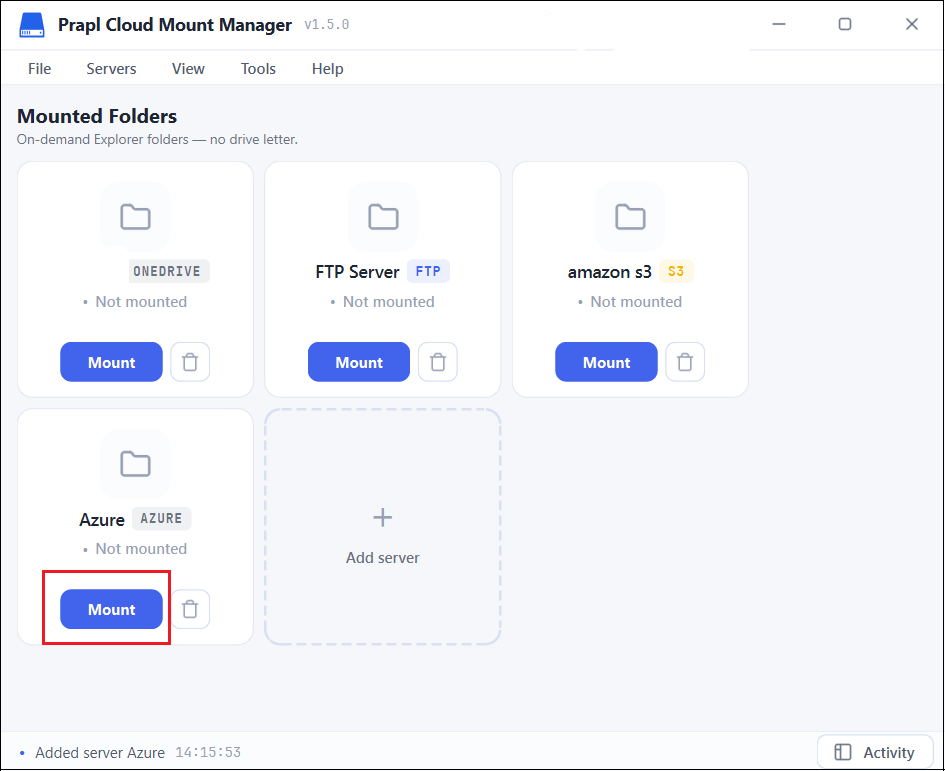Click the v1.5.0 version label
The height and width of the screenshot is (771, 945).
pyautogui.click(x=327, y=25)
